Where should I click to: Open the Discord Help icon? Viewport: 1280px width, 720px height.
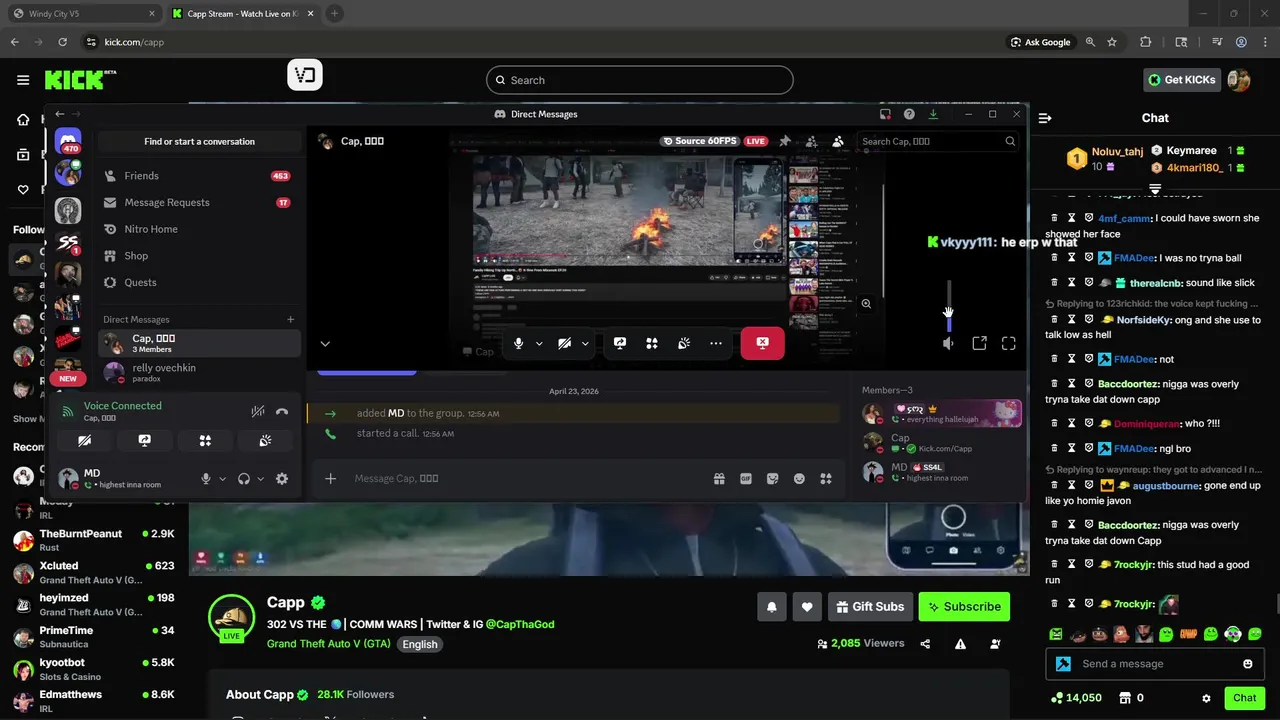click(x=909, y=114)
